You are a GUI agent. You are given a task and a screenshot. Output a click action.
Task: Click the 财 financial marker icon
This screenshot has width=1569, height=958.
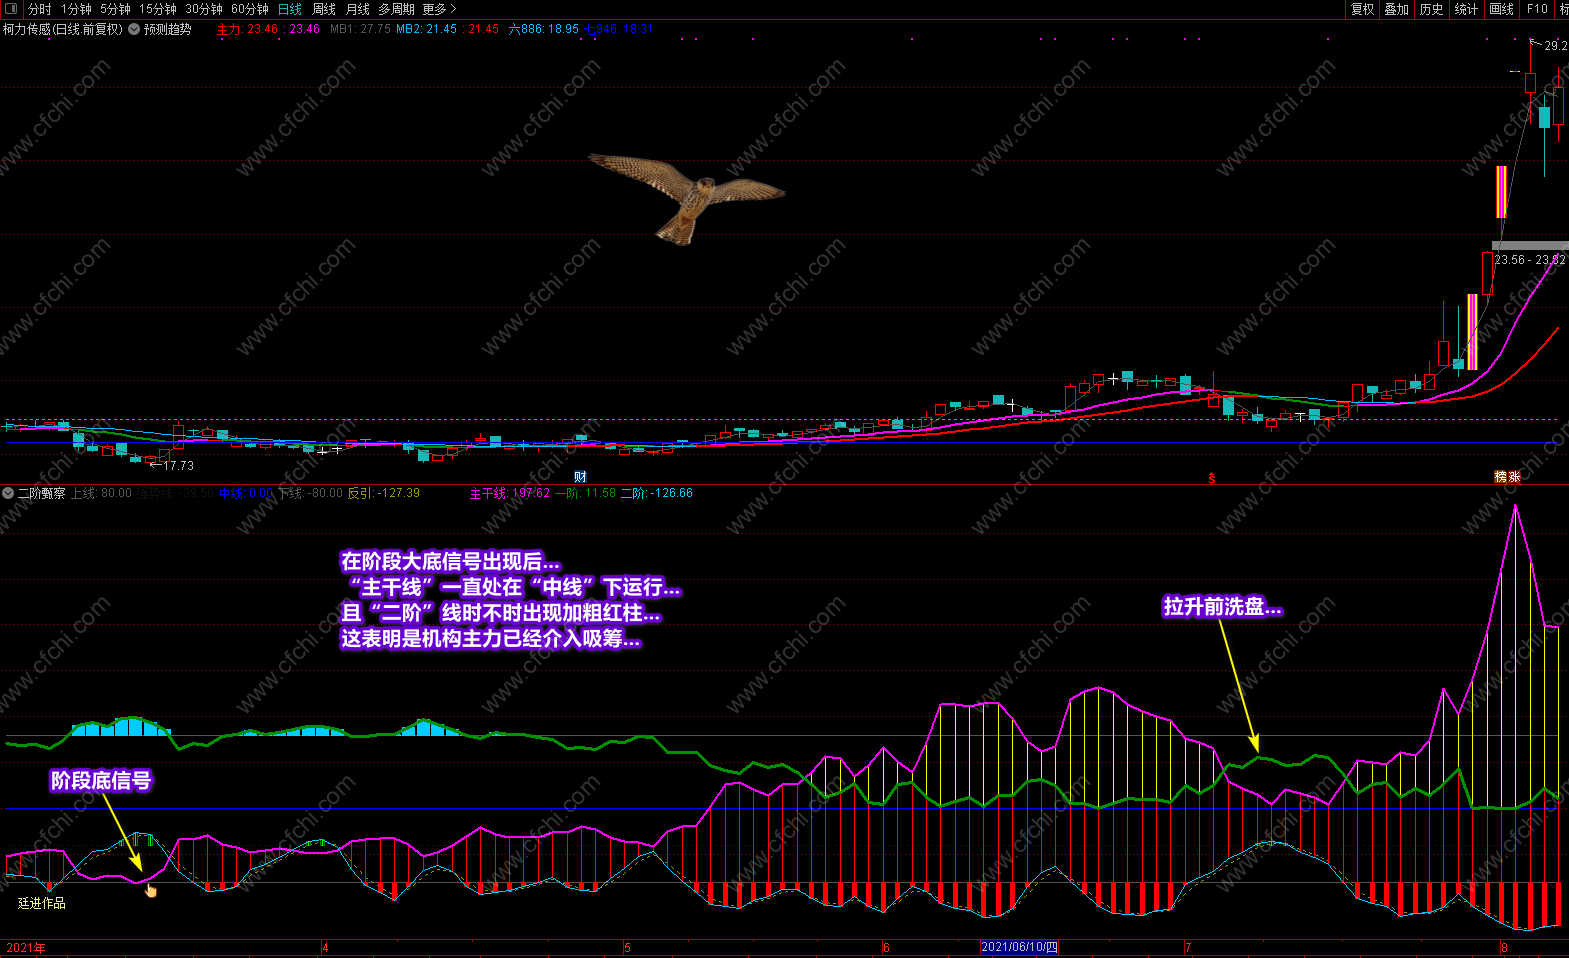coord(580,477)
